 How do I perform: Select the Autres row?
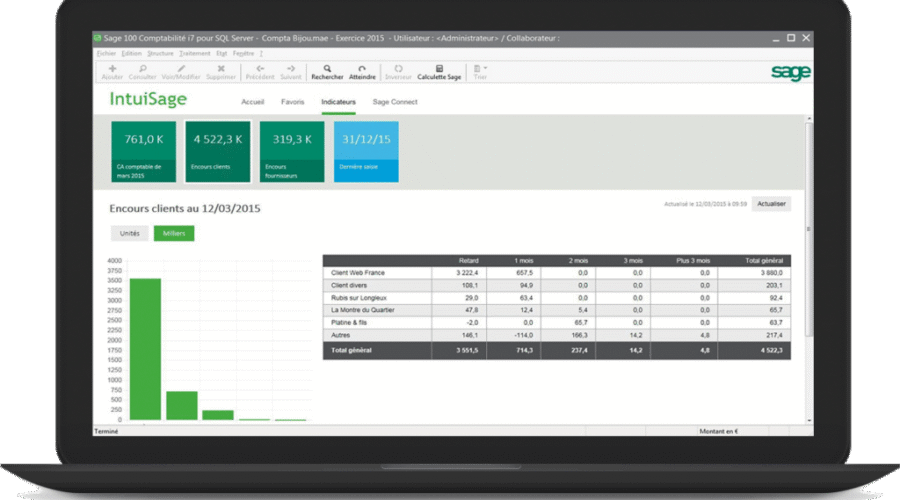(x=557, y=335)
